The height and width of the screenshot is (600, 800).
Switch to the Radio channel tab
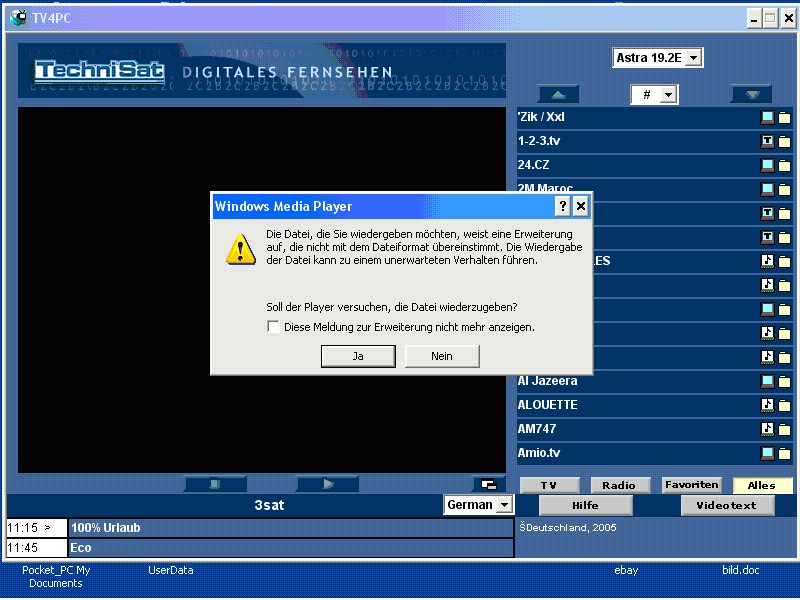619,485
